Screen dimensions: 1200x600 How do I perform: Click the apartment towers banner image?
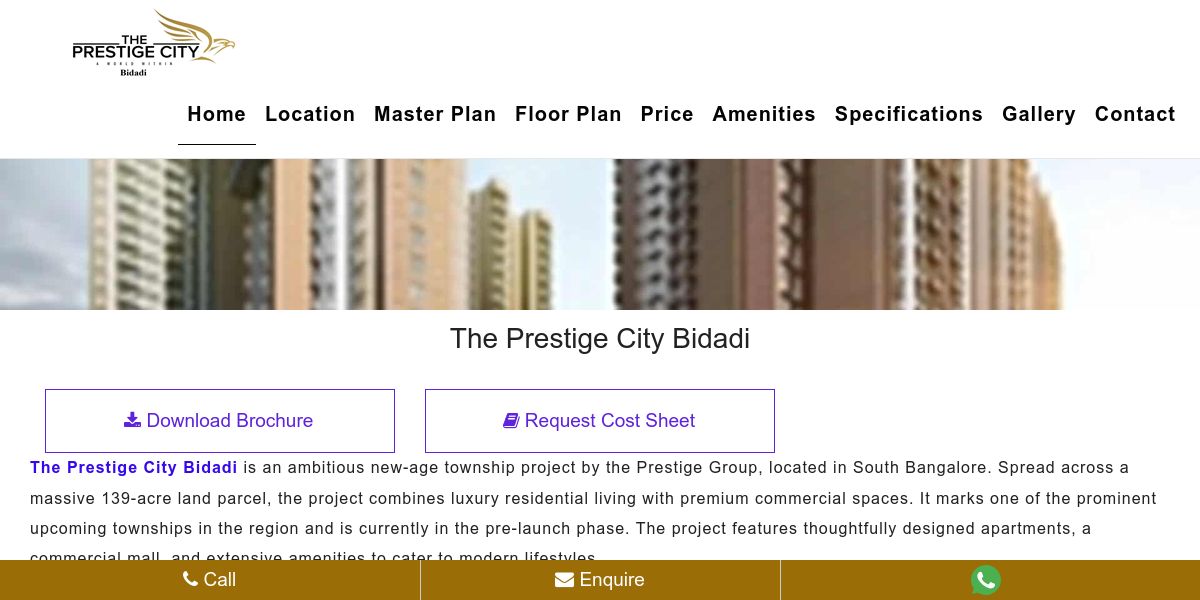click(600, 234)
